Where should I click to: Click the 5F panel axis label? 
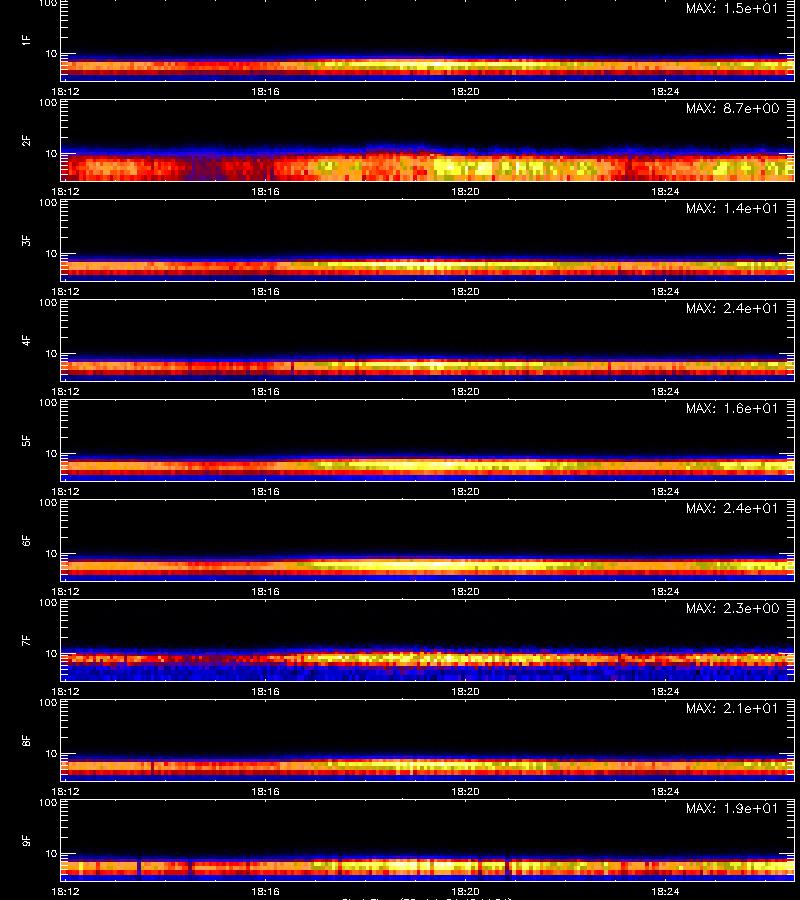pos(25,440)
